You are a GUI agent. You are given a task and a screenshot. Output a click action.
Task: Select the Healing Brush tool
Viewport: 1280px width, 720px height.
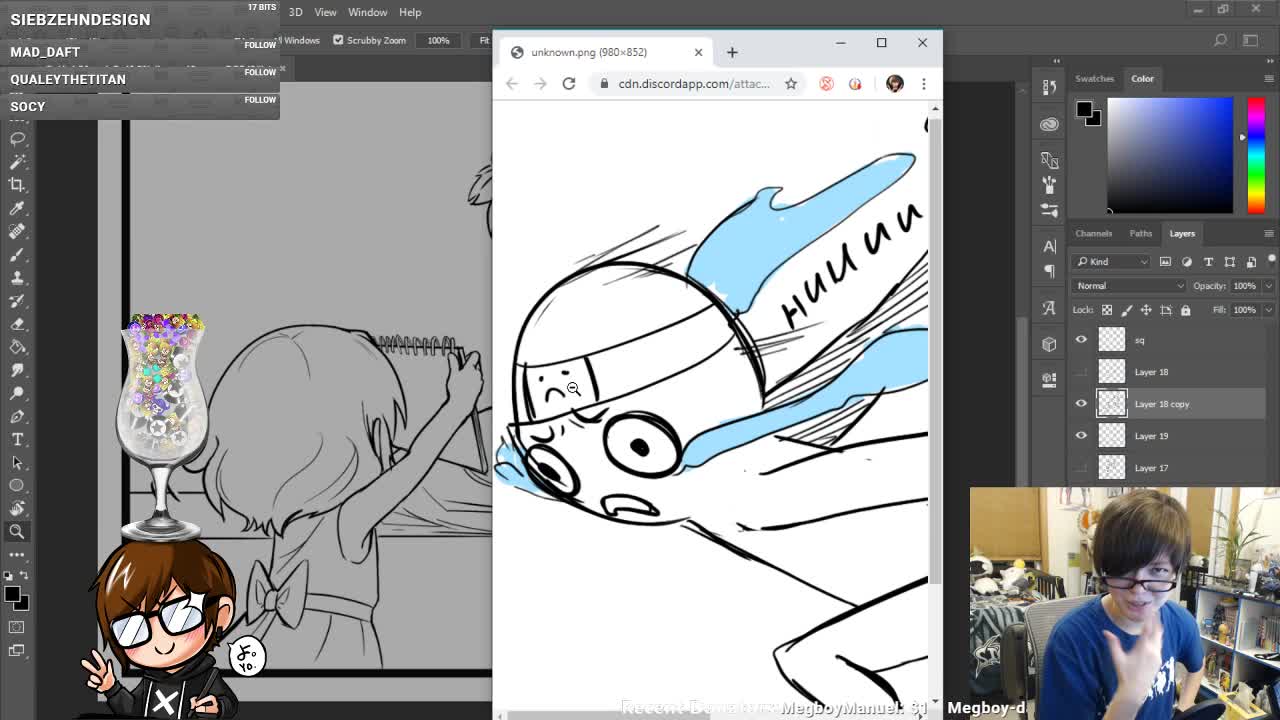point(17,231)
